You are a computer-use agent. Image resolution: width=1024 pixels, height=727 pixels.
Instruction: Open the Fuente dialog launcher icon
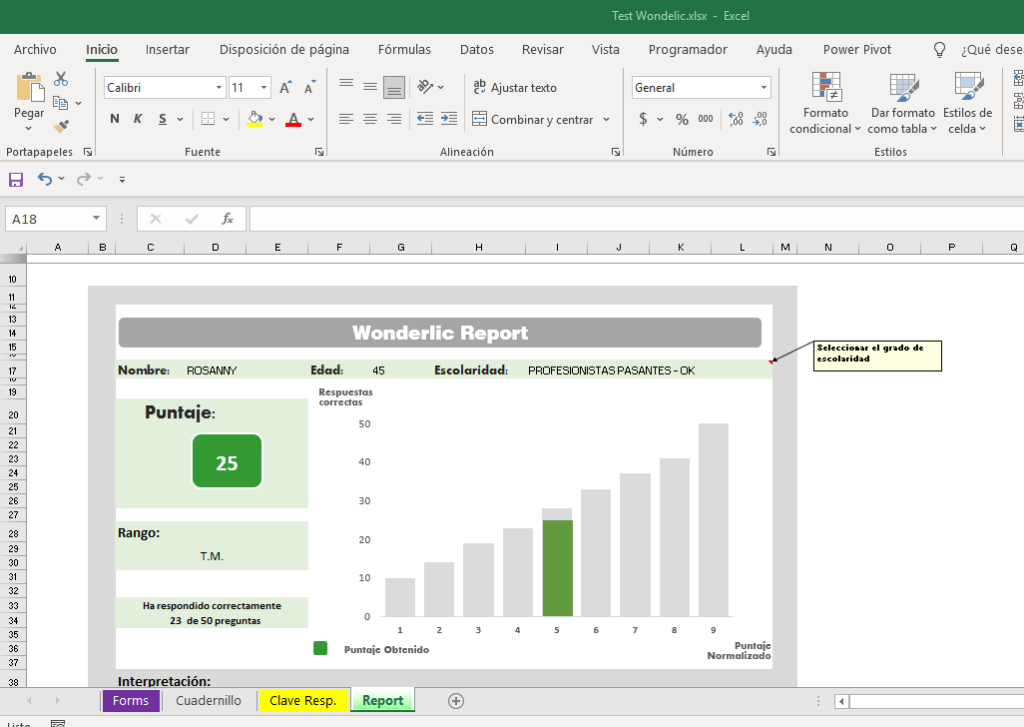pyautogui.click(x=319, y=152)
